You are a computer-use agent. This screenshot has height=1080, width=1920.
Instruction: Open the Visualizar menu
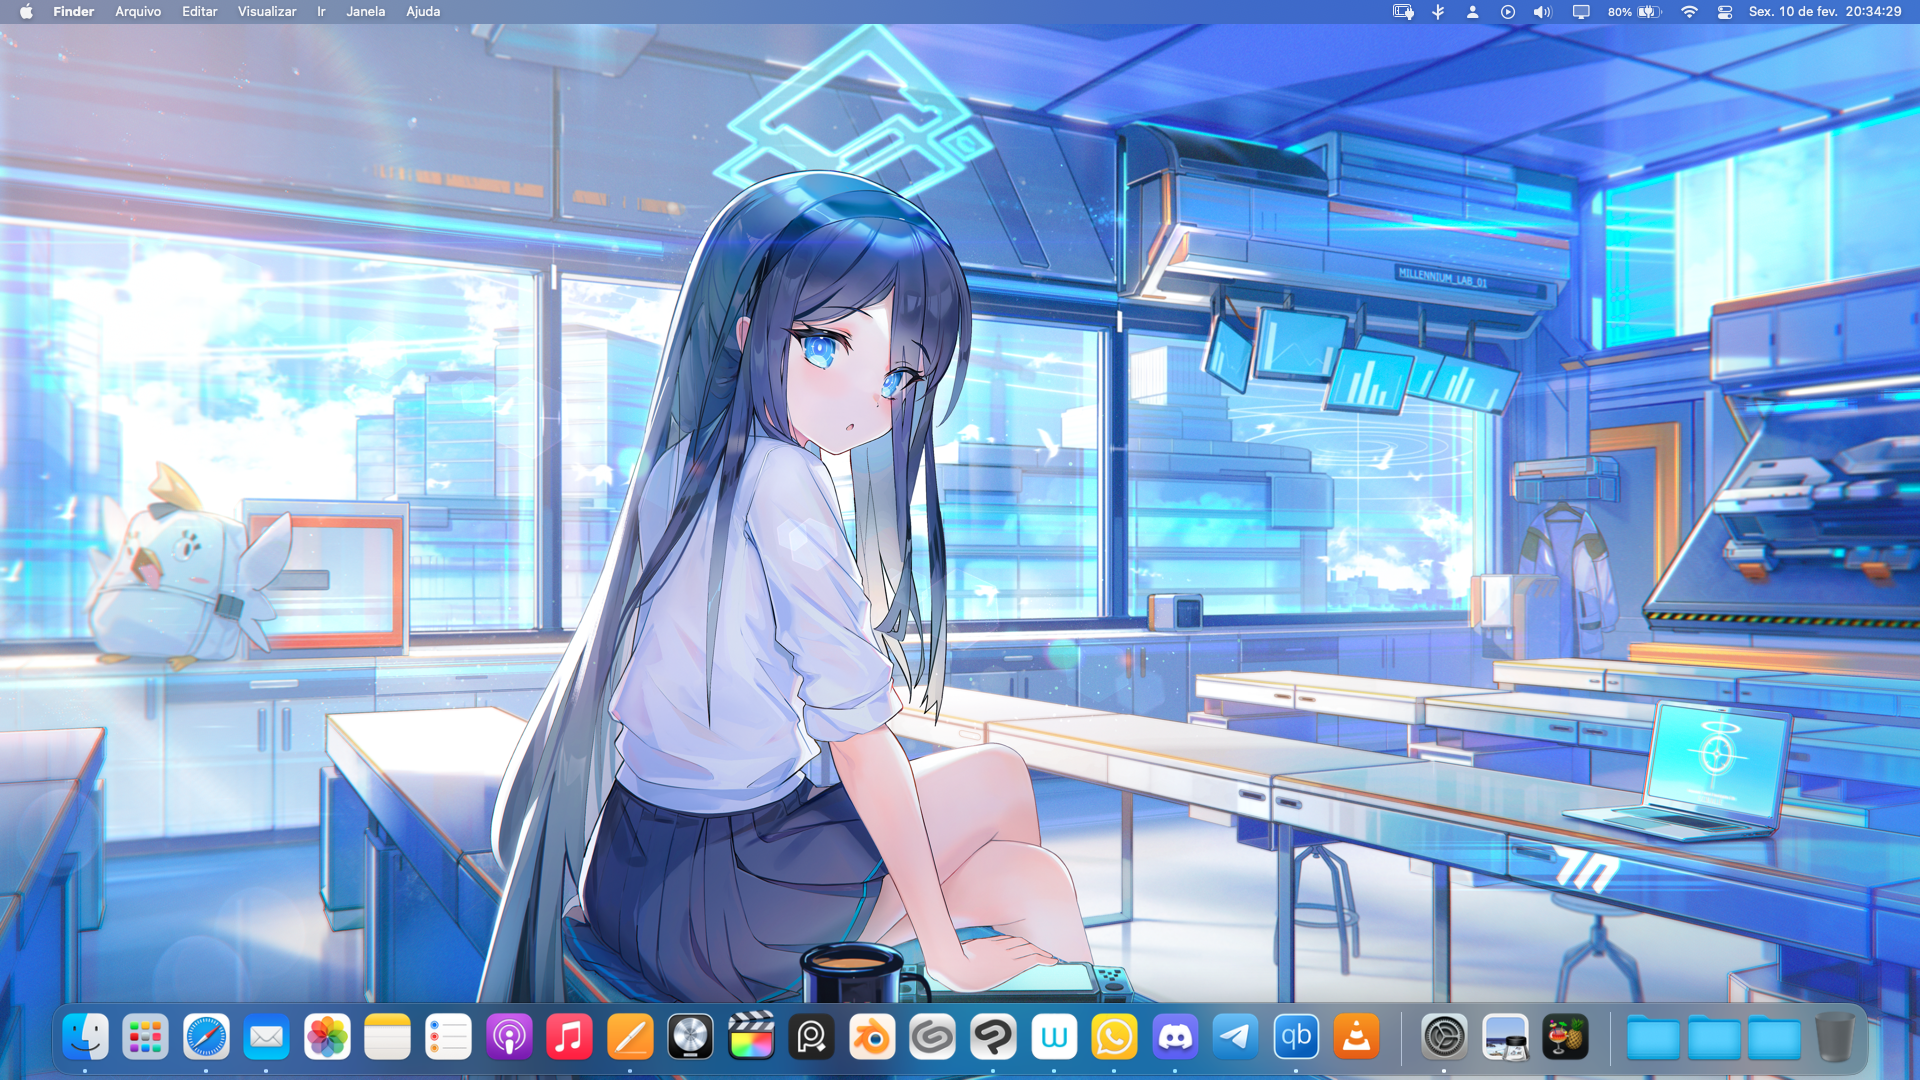coord(267,12)
